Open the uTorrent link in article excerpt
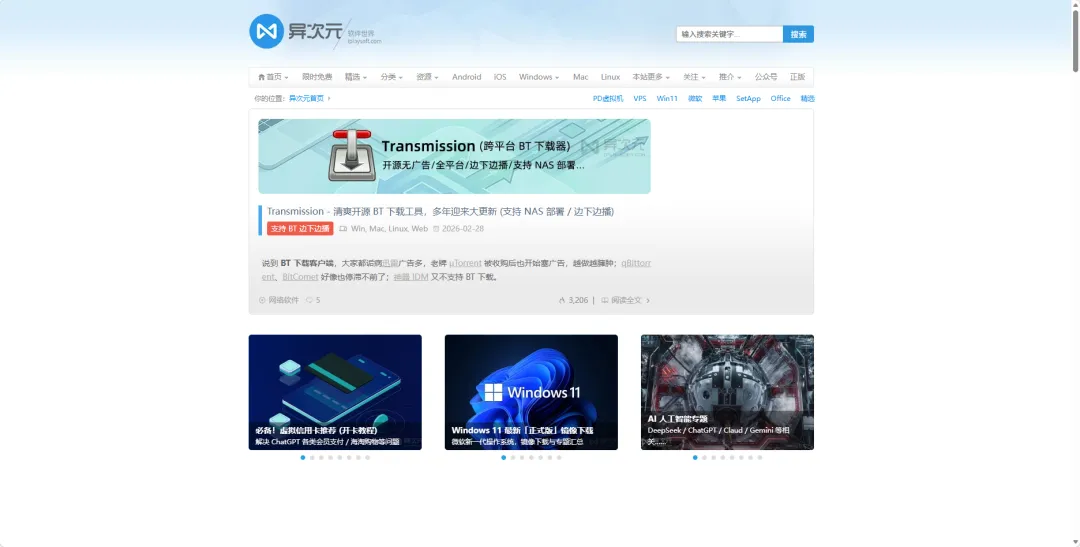1080x547 pixels. [x=465, y=263]
